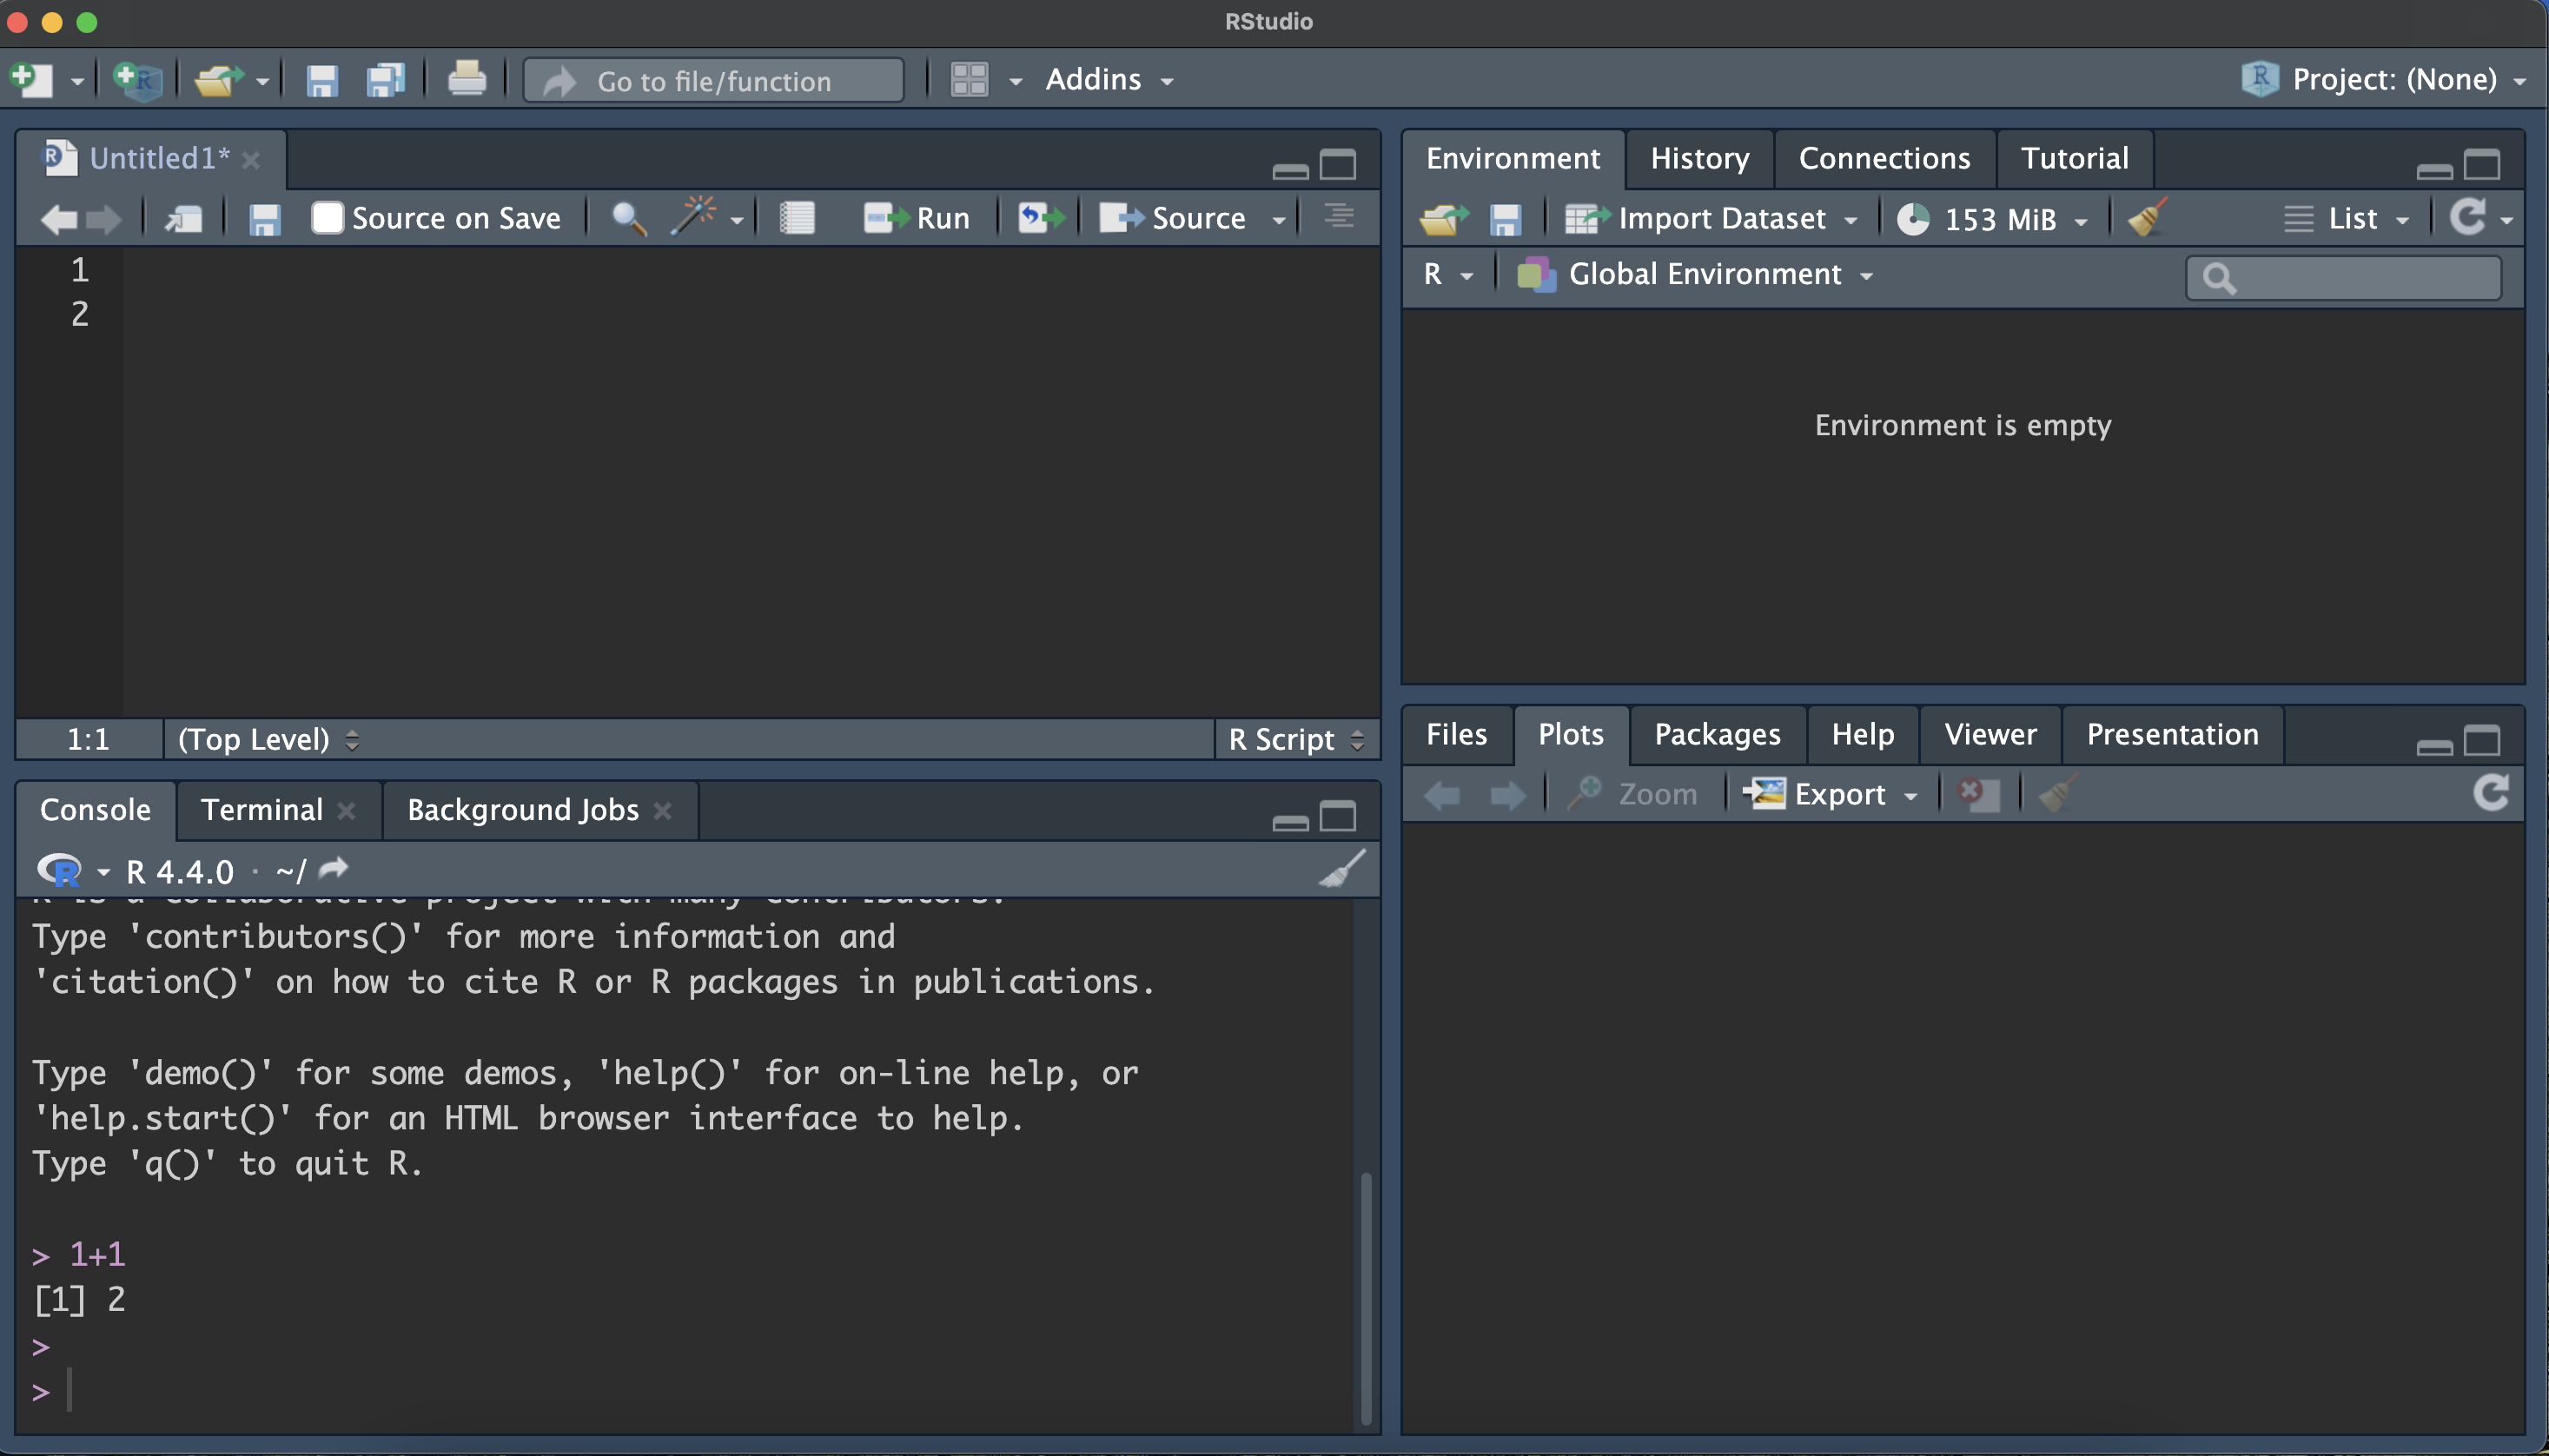
Task: Expand Source button options arrow
Action: (x=1278, y=220)
